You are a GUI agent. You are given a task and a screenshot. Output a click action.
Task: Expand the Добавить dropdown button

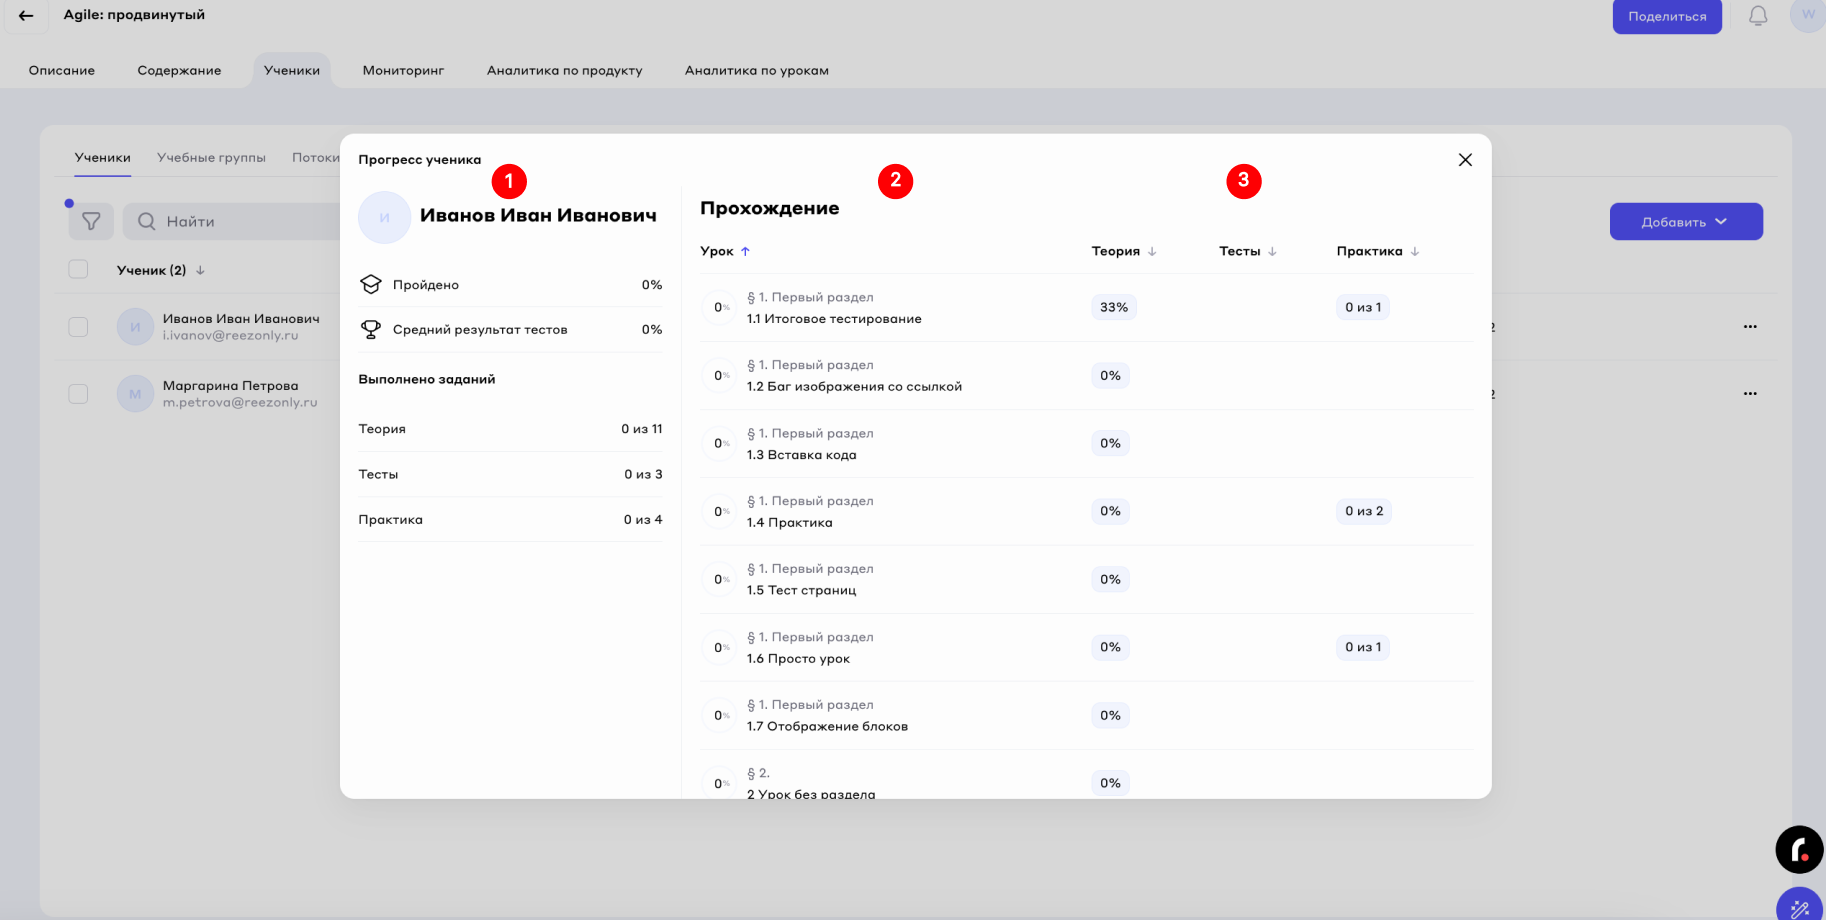pos(1685,222)
